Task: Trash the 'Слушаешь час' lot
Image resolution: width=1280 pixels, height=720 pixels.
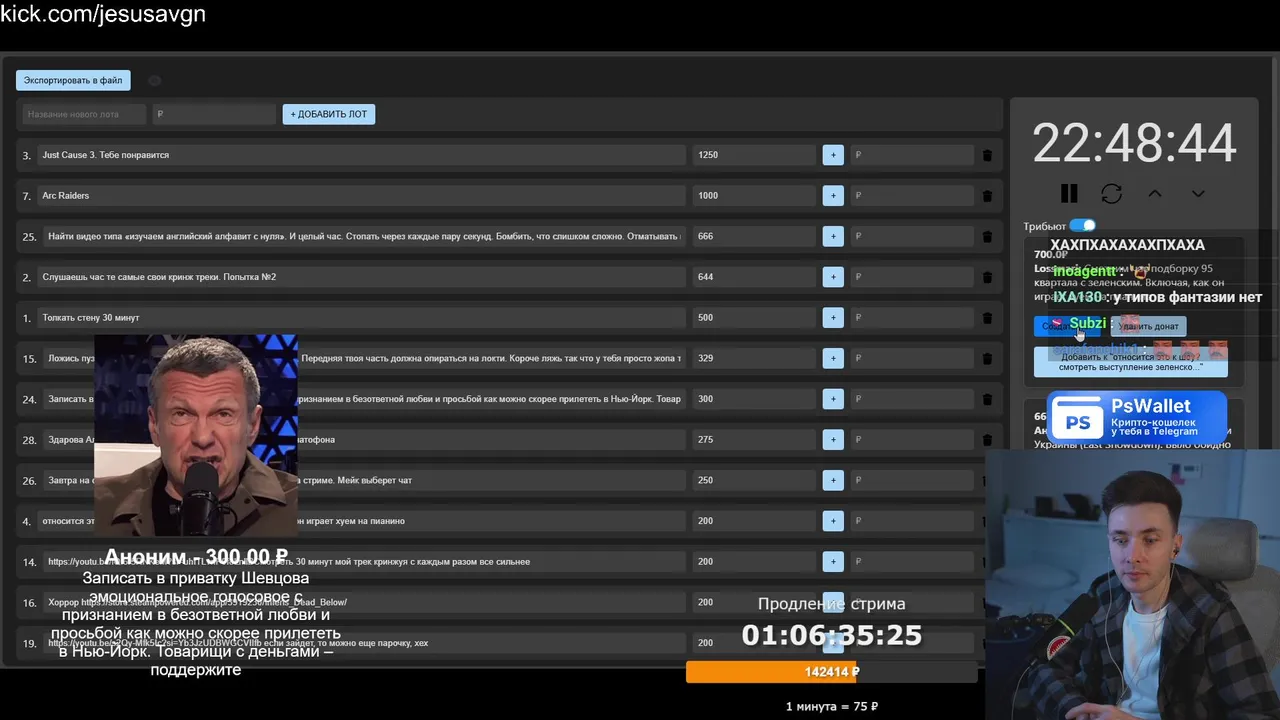Action: pos(987,277)
